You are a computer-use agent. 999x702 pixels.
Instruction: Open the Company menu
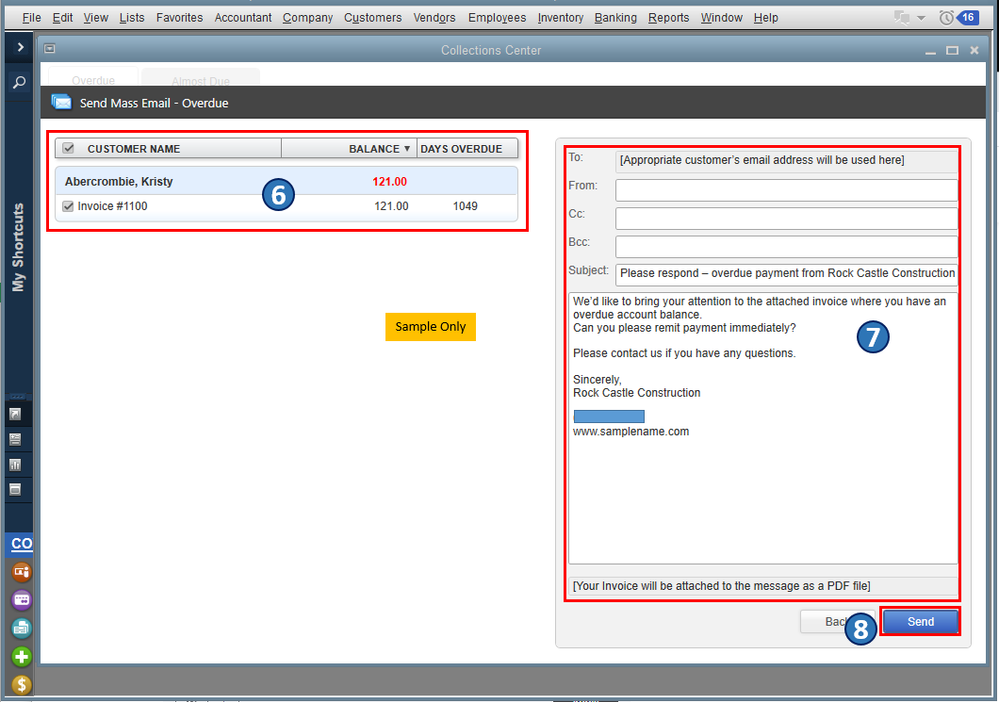click(308, 18)
